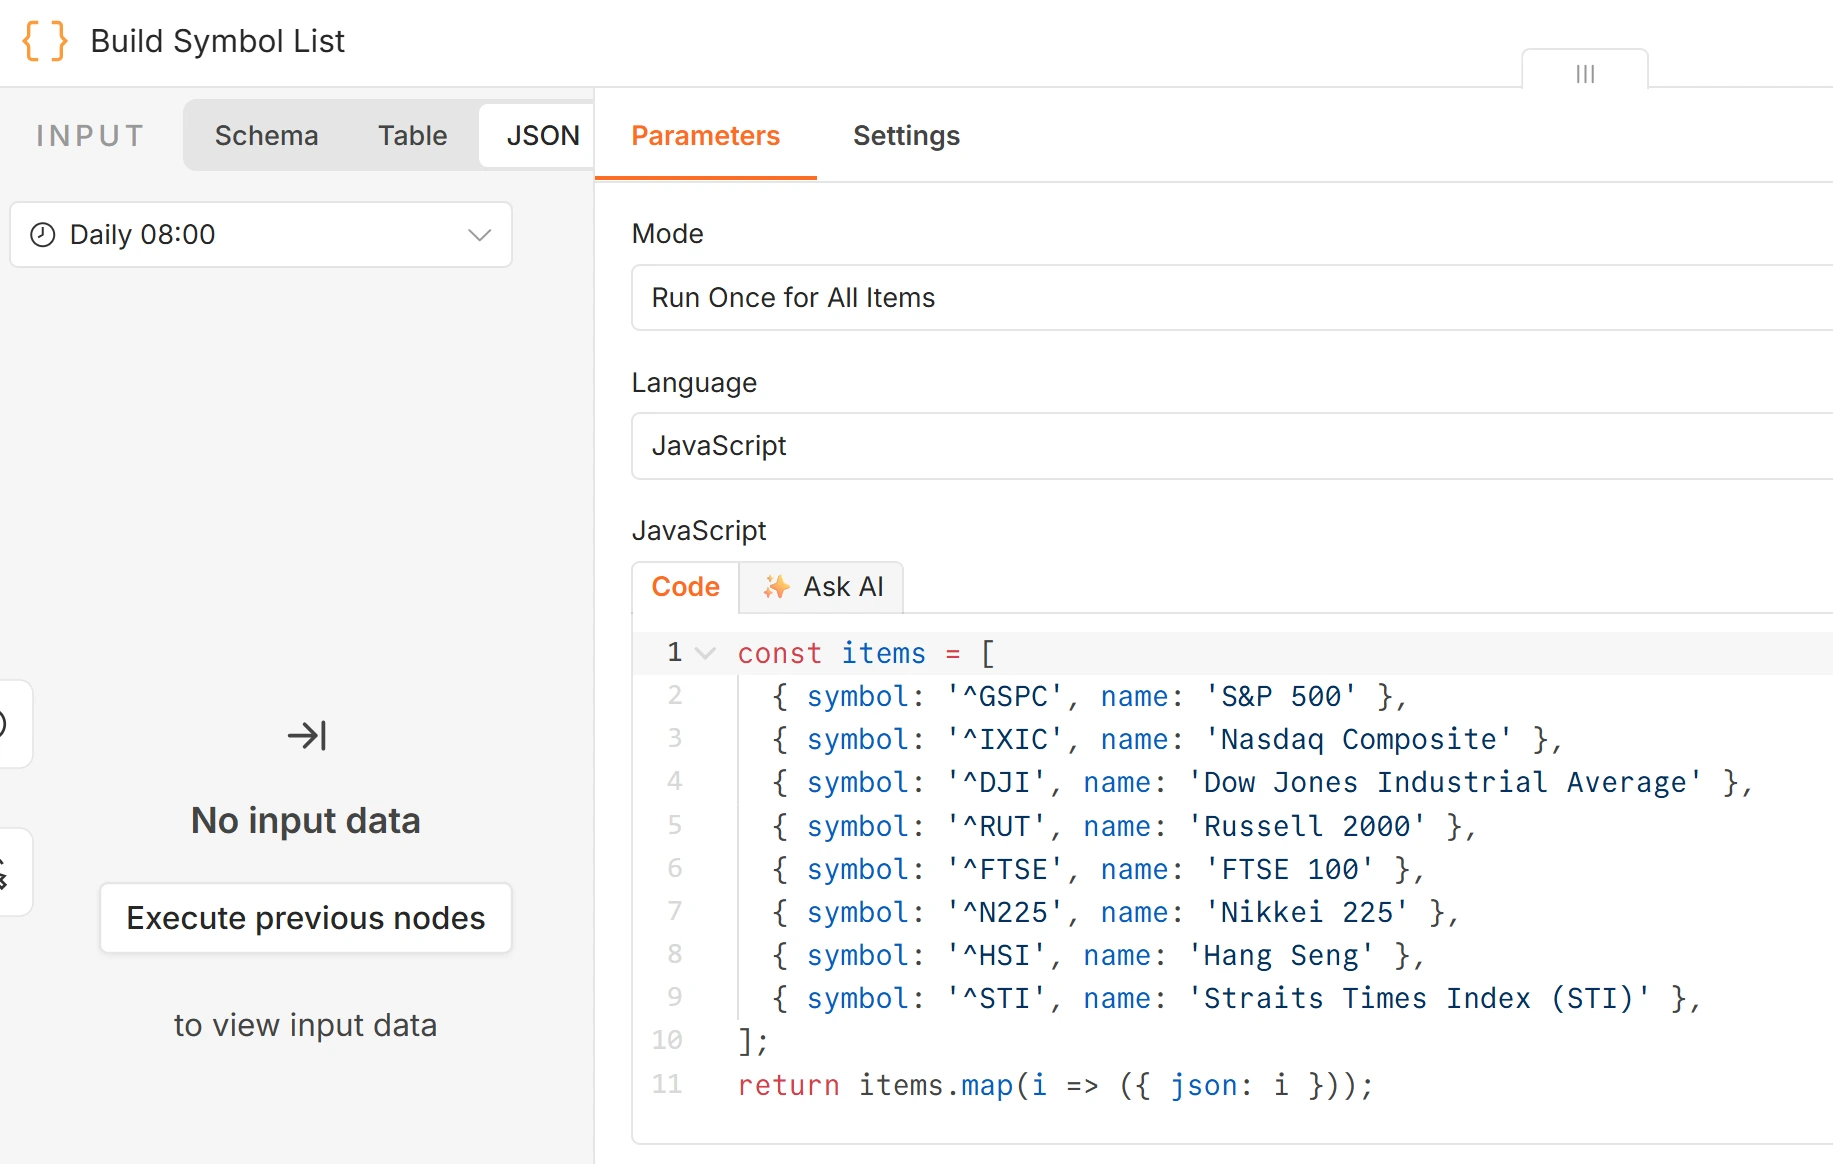
Task: Click the return items.map line
Action: tap(1056, 1085)
